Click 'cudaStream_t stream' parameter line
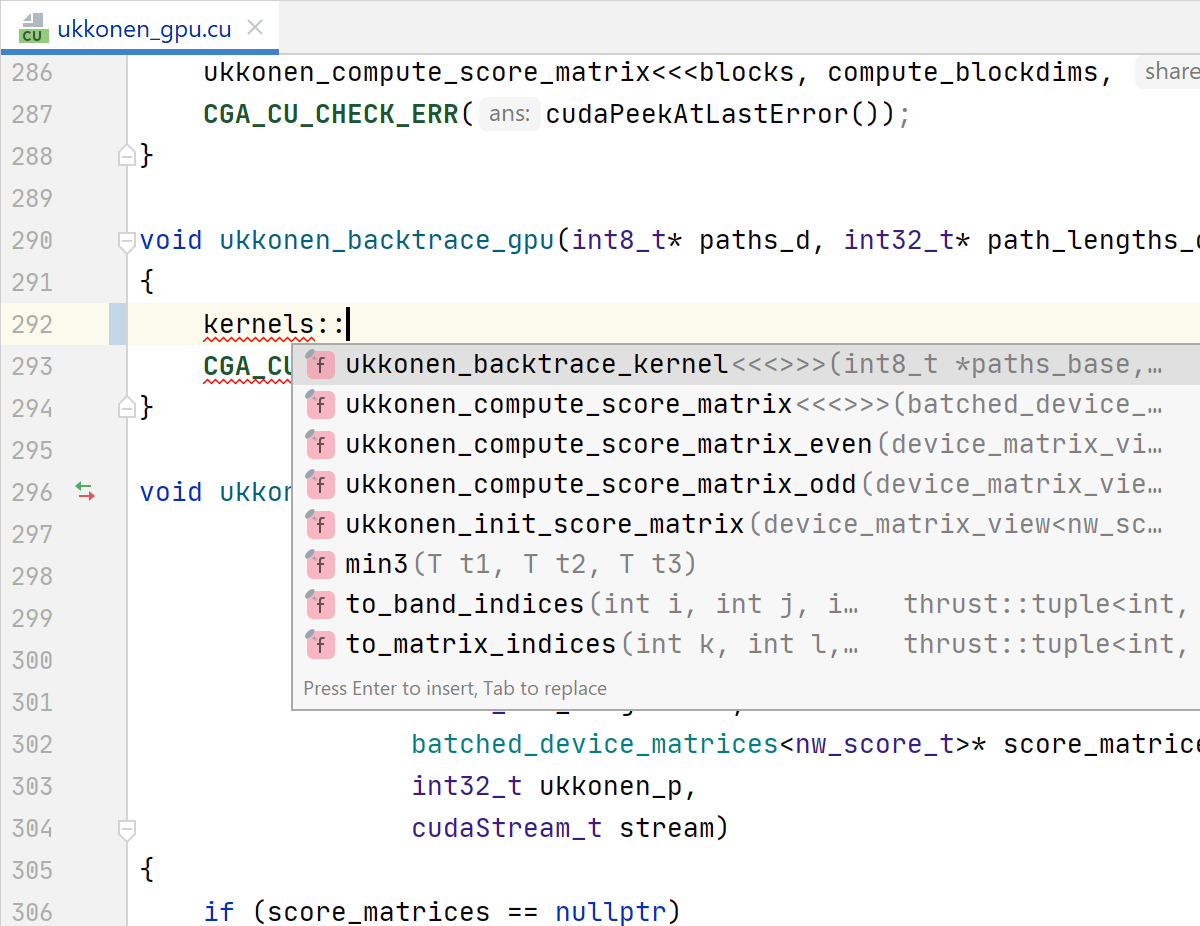 [x=570, y=829]
